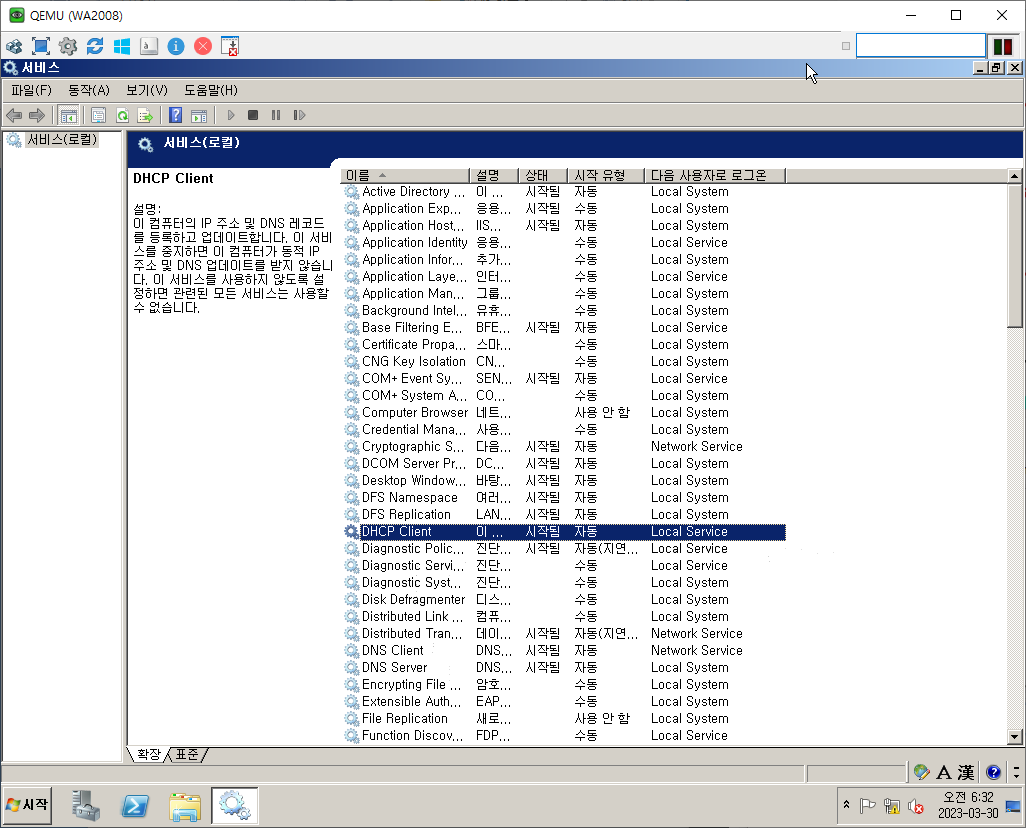The height and width of the screenshot is (828, 1026).
Task: Click the Forward arrow in Services toolbar
Action: tap(37, 116)
